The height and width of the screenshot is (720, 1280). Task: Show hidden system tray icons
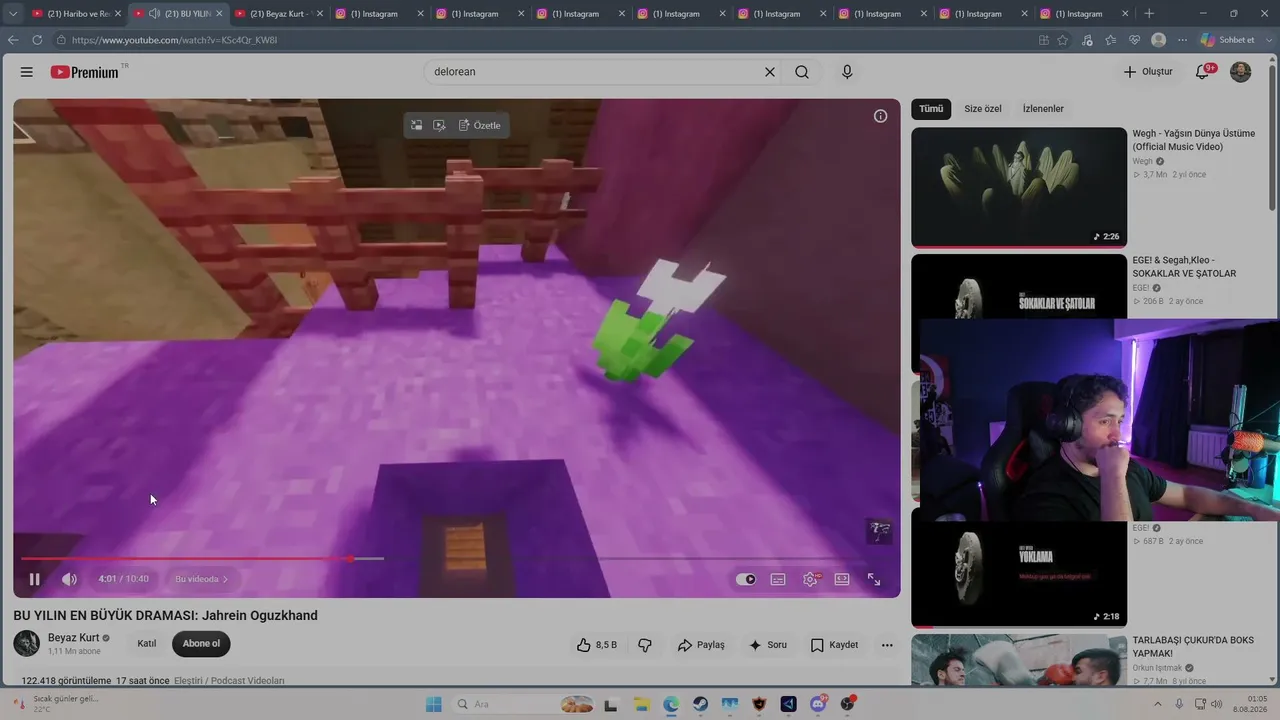(1159, 704)
